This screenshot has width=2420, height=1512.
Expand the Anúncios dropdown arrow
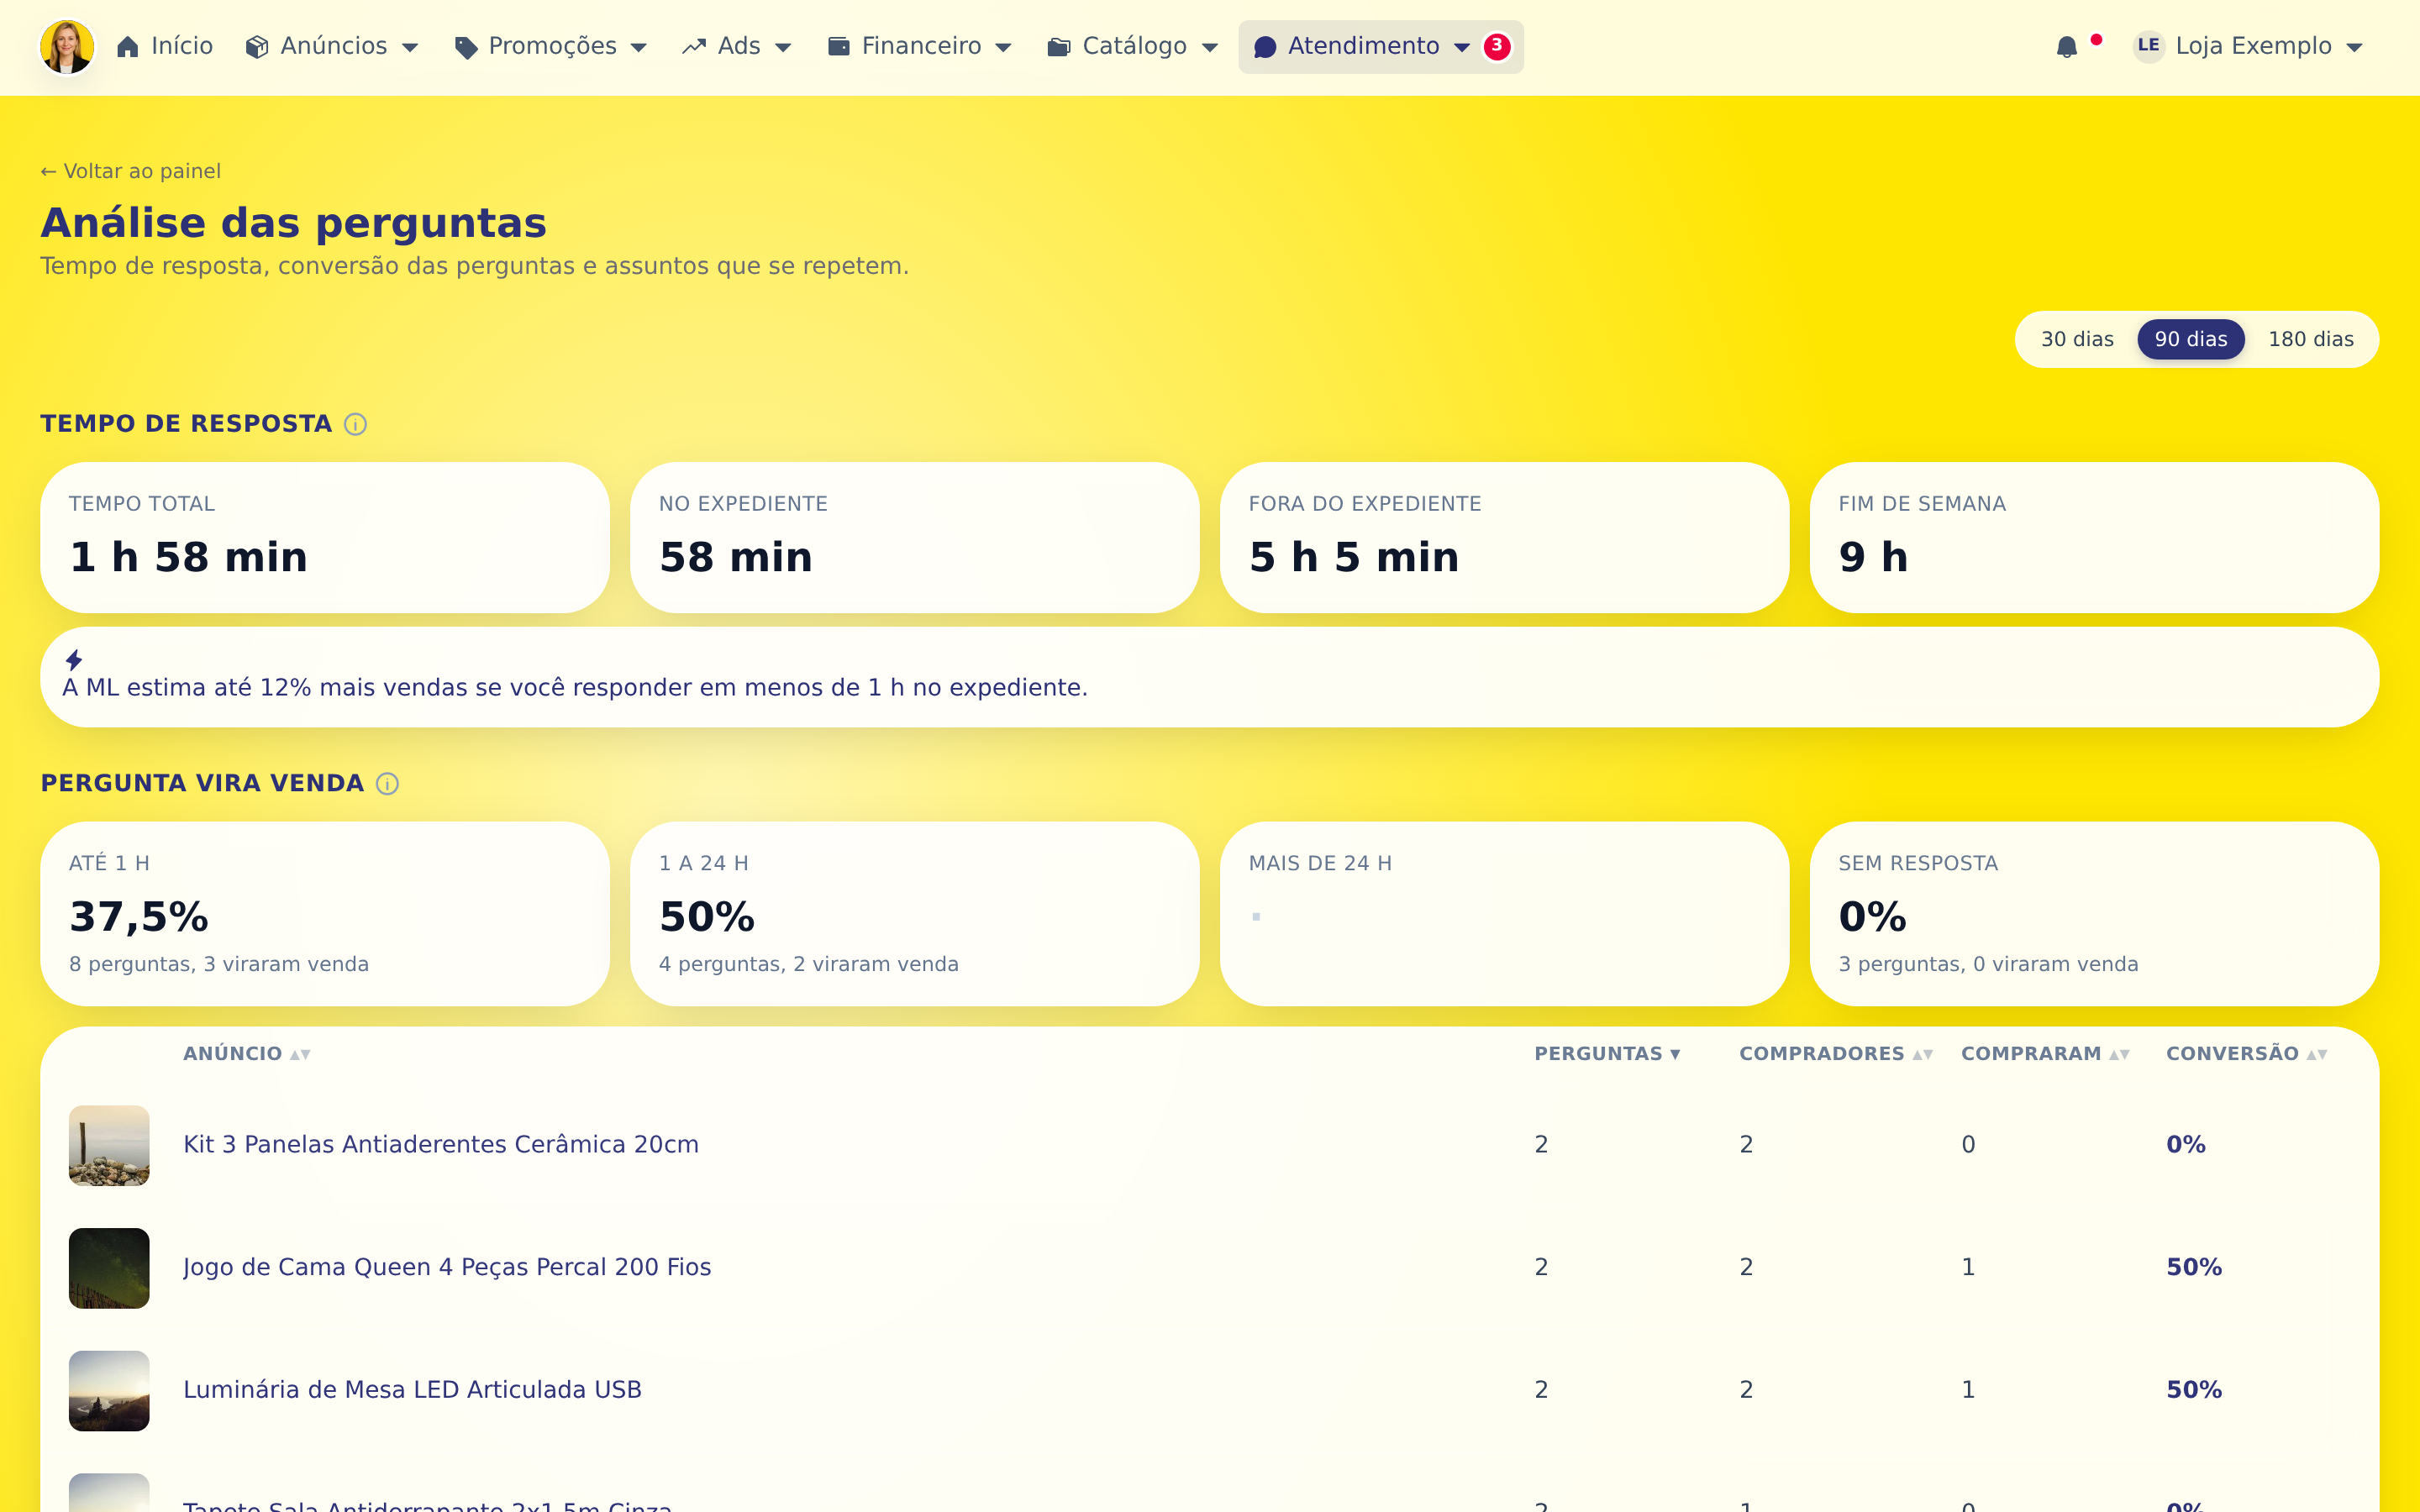(x=410, y=47)
